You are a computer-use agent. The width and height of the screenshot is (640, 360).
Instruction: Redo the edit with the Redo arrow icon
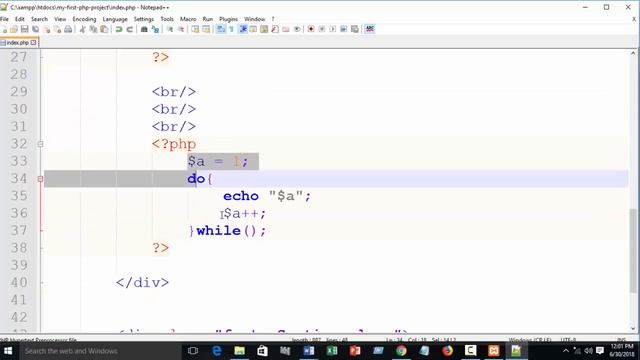point(130,29)
